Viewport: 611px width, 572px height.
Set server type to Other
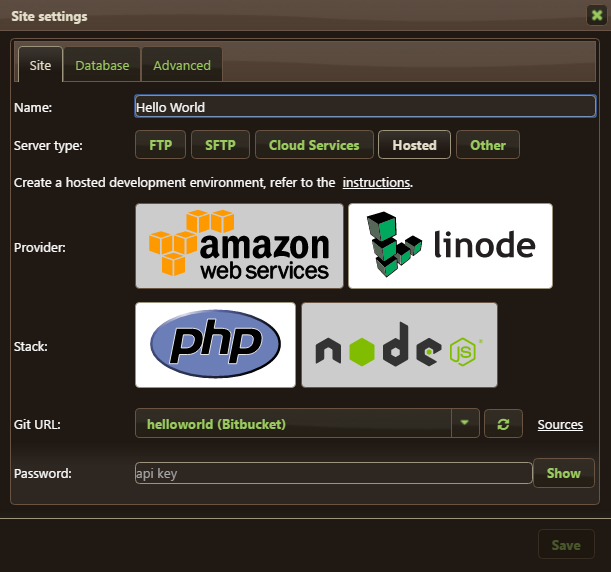click(488, 145)
